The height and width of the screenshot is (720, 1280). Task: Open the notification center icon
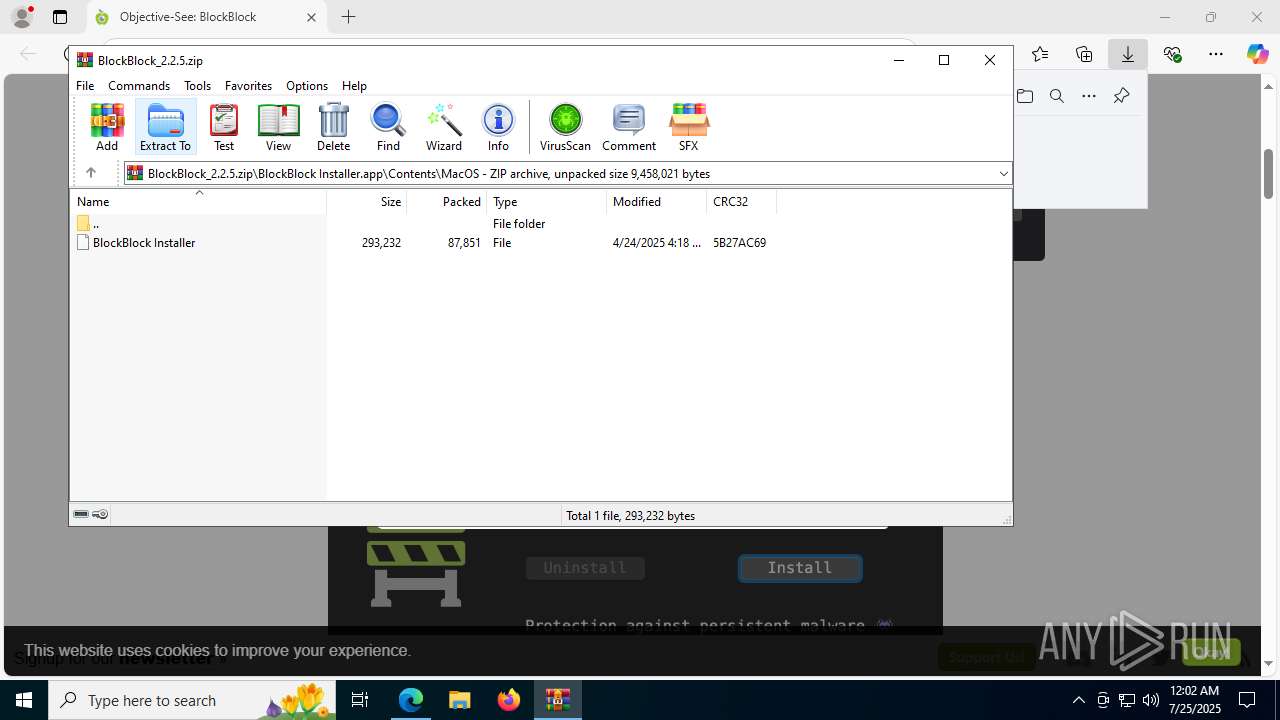tap(1247, 700)
